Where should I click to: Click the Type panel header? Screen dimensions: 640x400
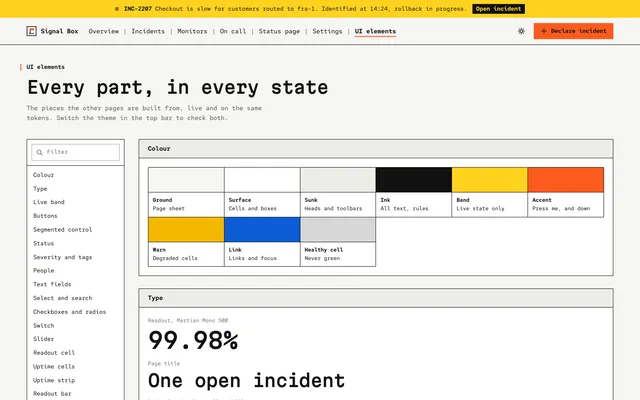[376, 298]
